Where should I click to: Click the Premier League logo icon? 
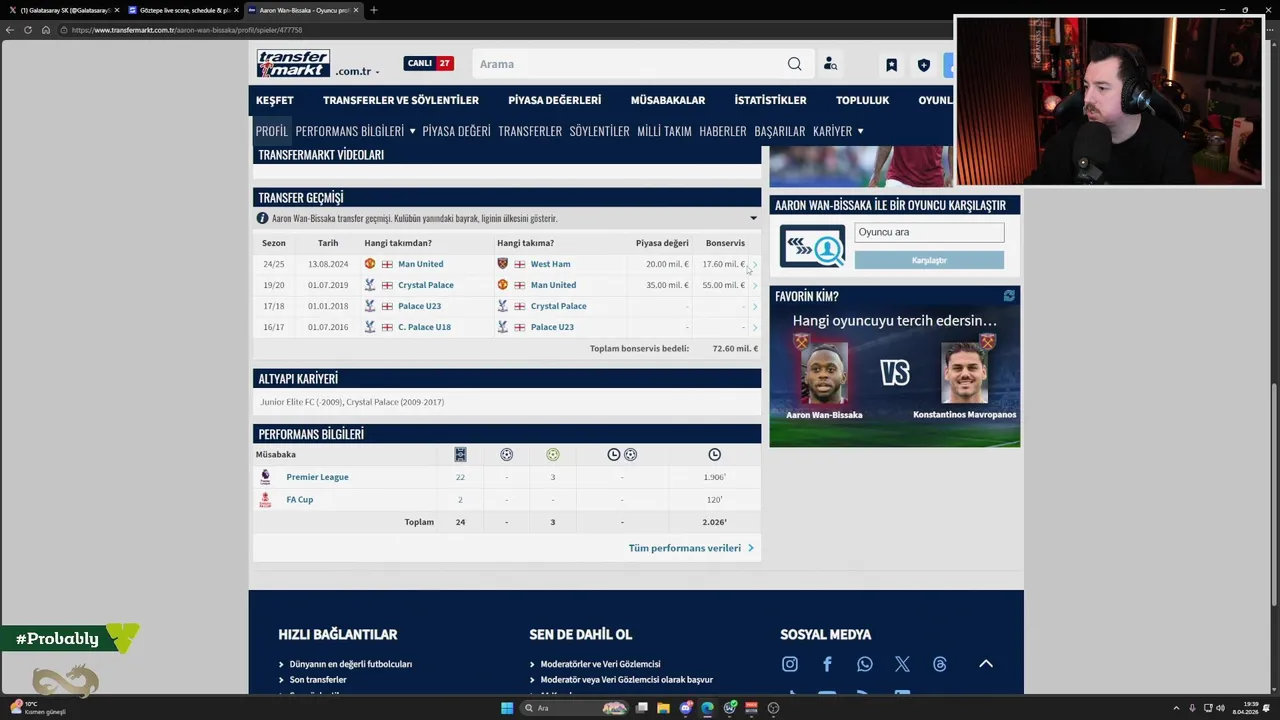coord(265,477)
